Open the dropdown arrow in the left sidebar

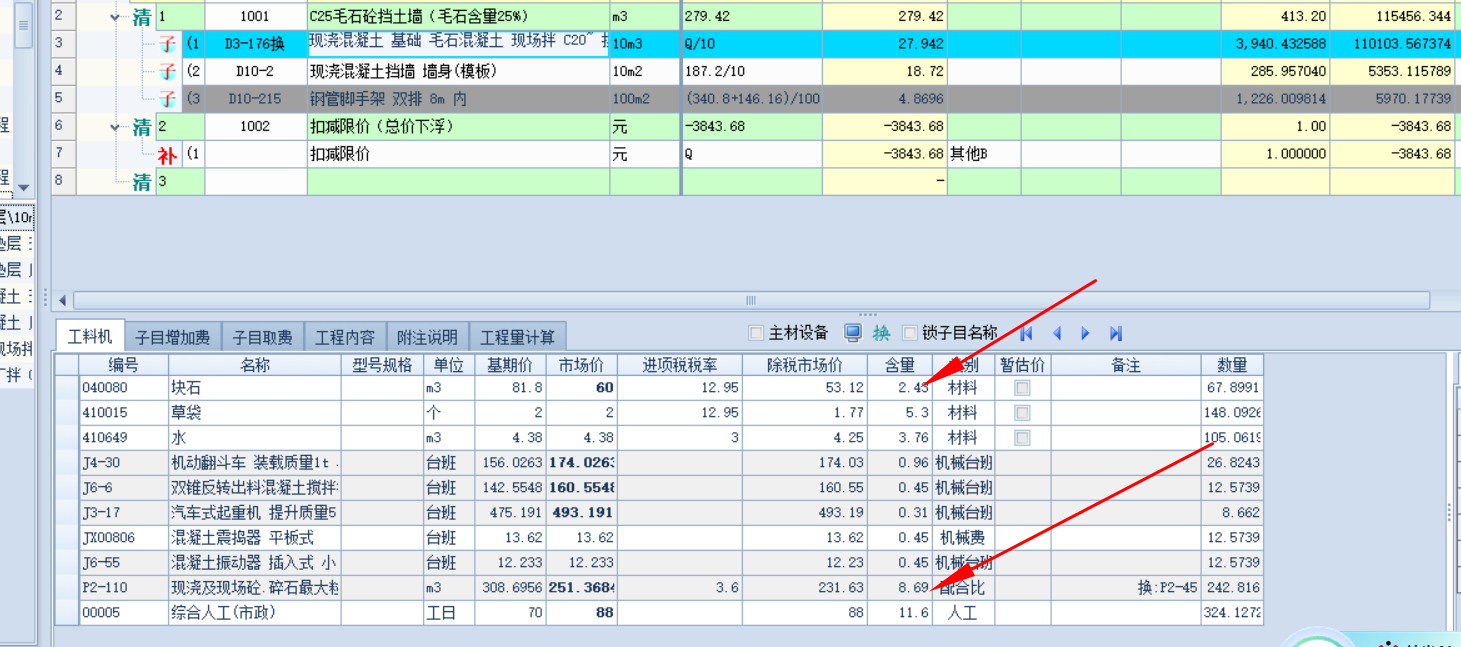pos(22,188)
